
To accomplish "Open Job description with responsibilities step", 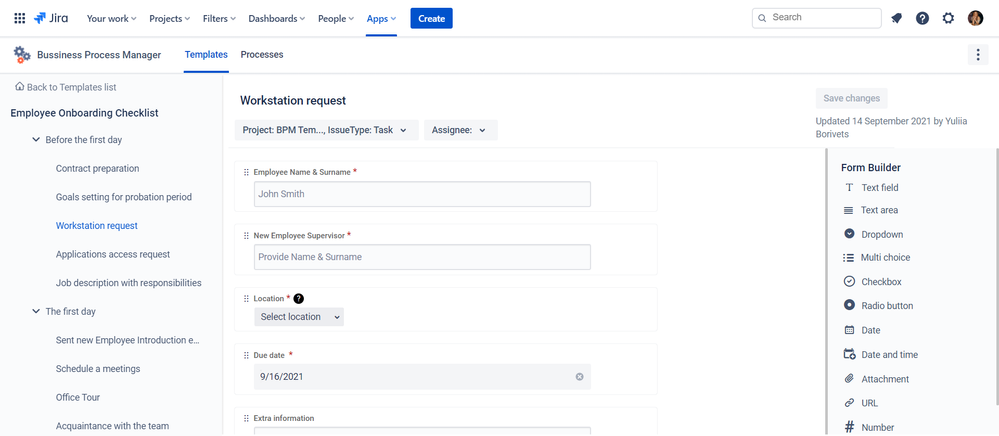I will tap(129, 283).
